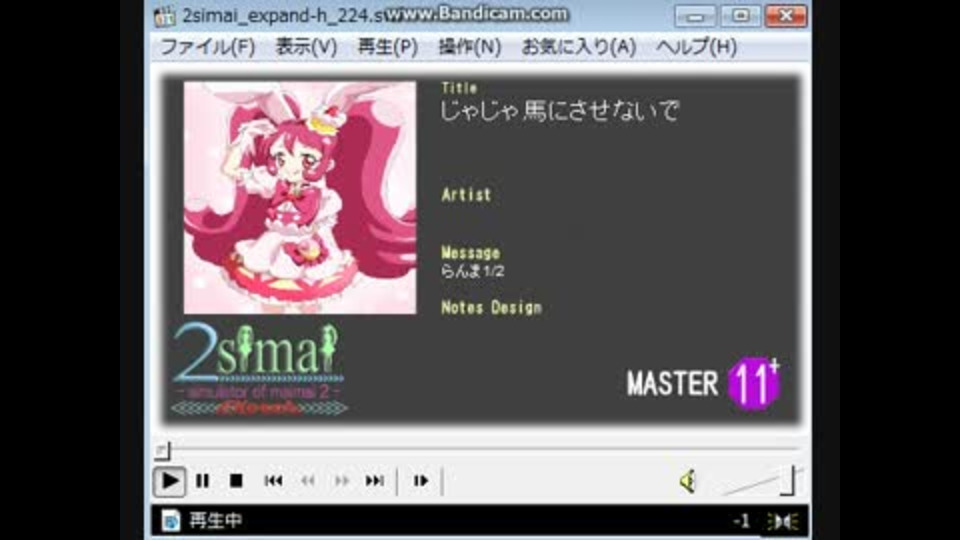The image size is (960, 540).
Task: Open the ファイル(F) menu
Action: click(x=208, y=47)
